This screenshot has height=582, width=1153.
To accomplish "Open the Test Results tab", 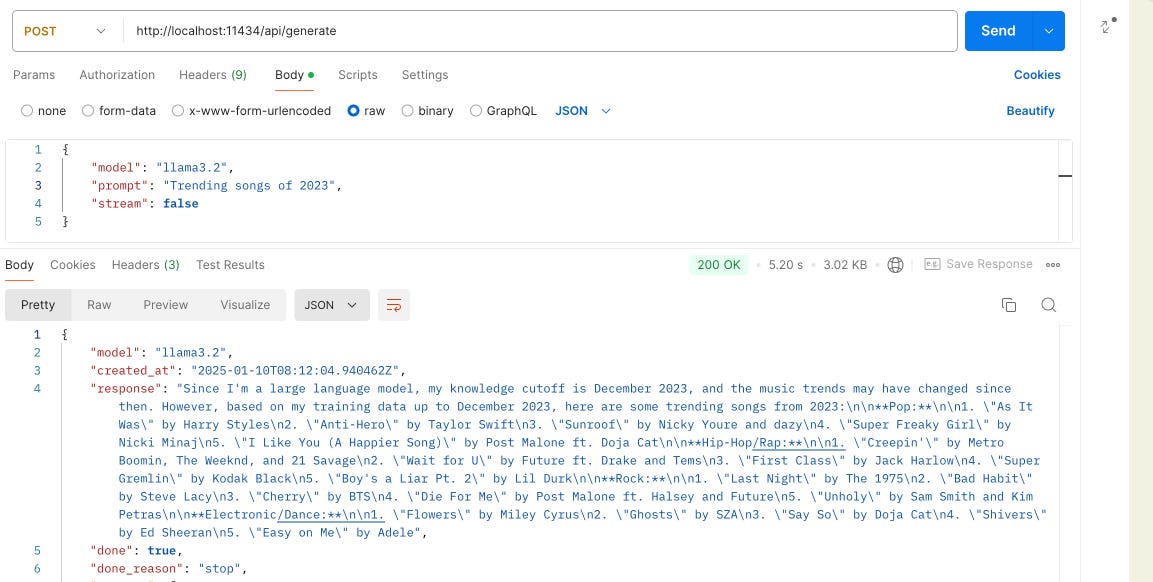I will (x=230, y=264).
